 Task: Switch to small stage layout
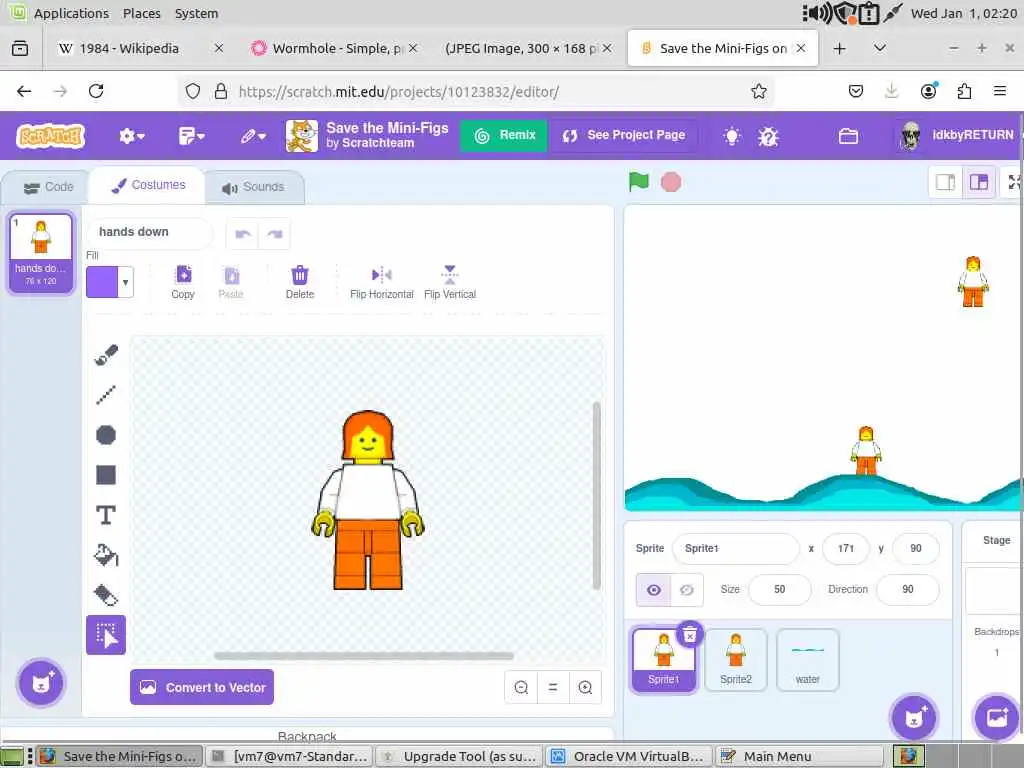point(945,182)
